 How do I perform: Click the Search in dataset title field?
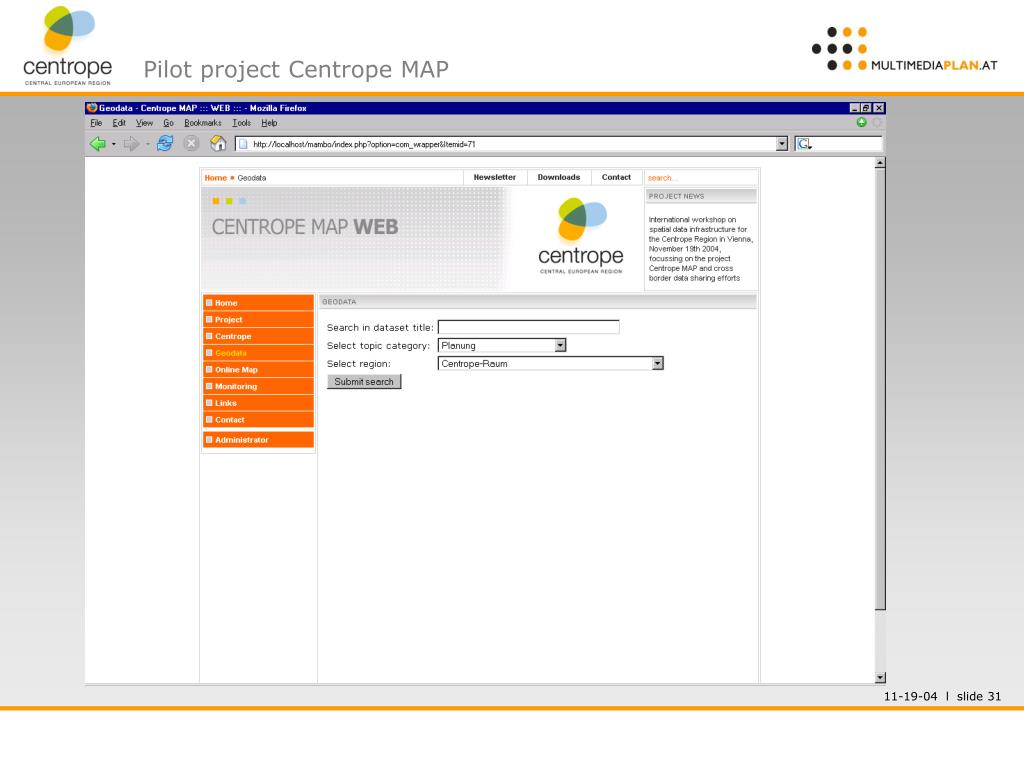[528, 327]
